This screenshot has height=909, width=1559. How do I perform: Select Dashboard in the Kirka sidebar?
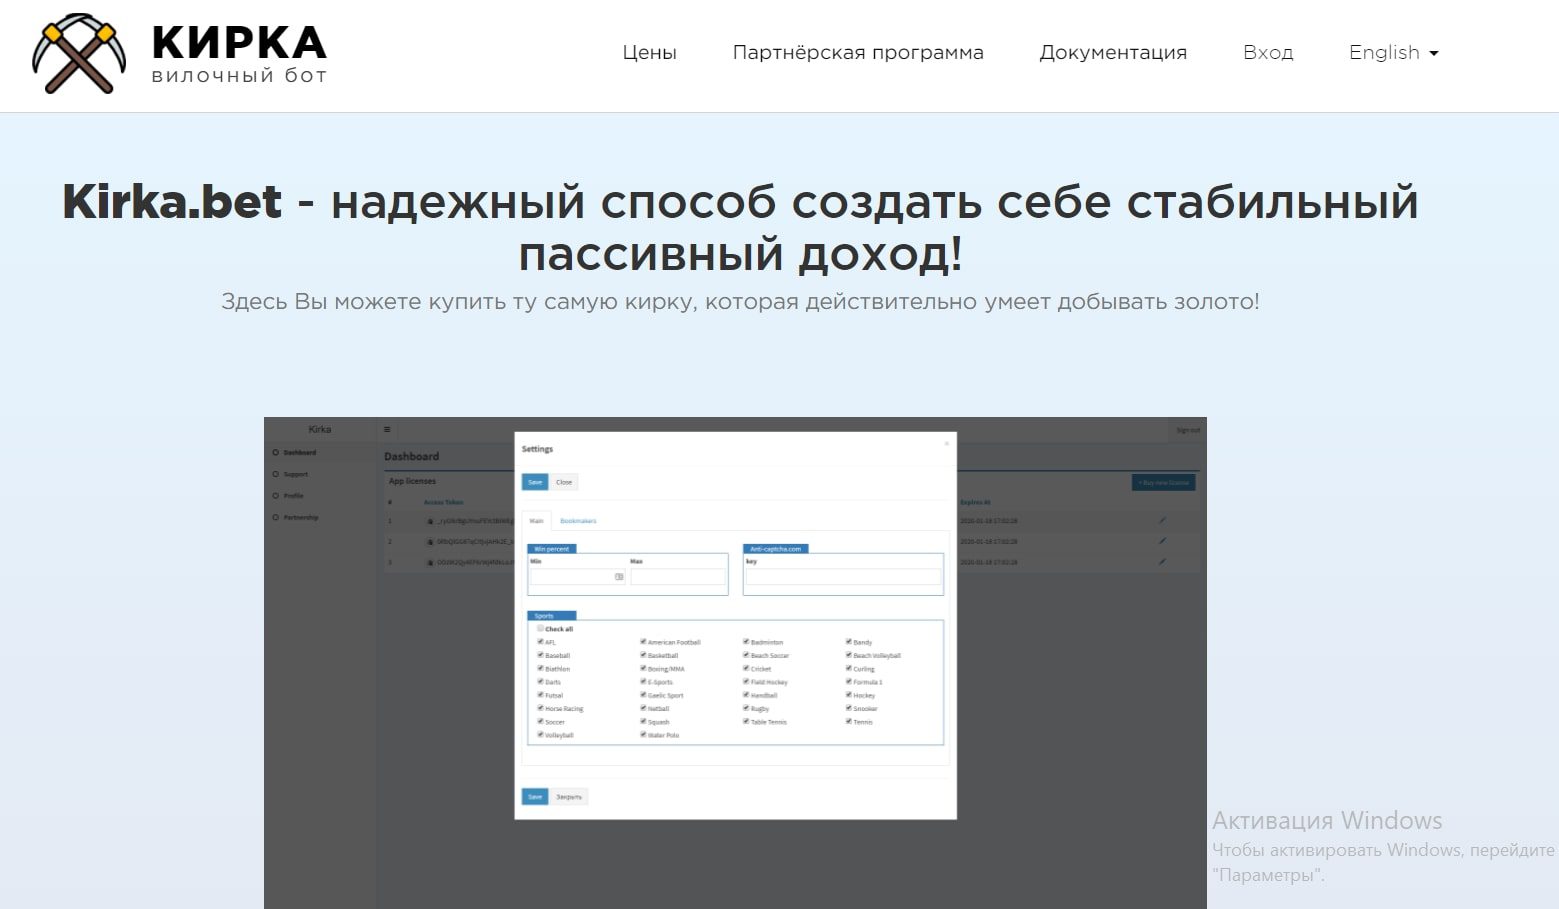(x=295, y=452)
